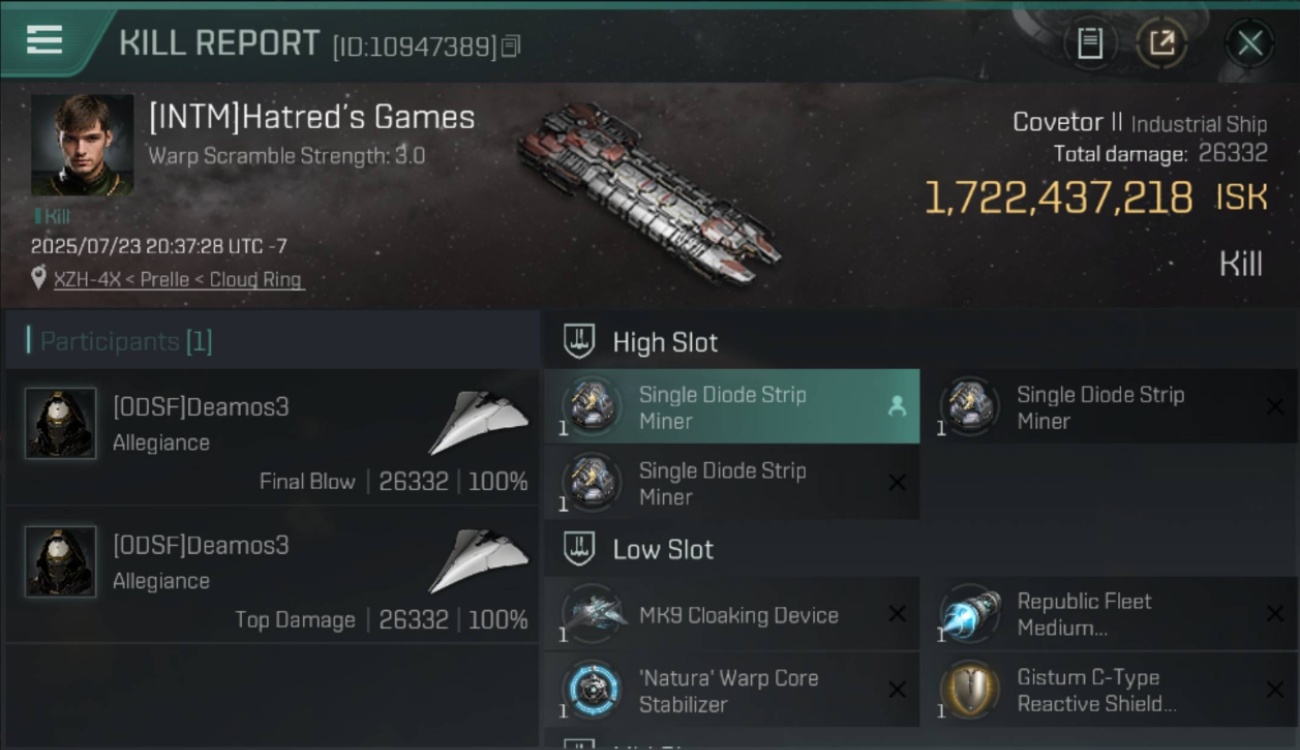Viewport: 1300px width, 750px height.
Task: Toggle X mark on Republic Fleet Medium item
Action: tap(1275, 614)
